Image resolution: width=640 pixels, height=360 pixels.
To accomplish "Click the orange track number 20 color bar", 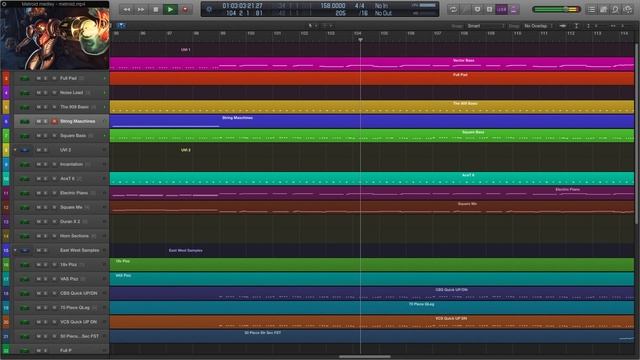I will click(6, 322).
